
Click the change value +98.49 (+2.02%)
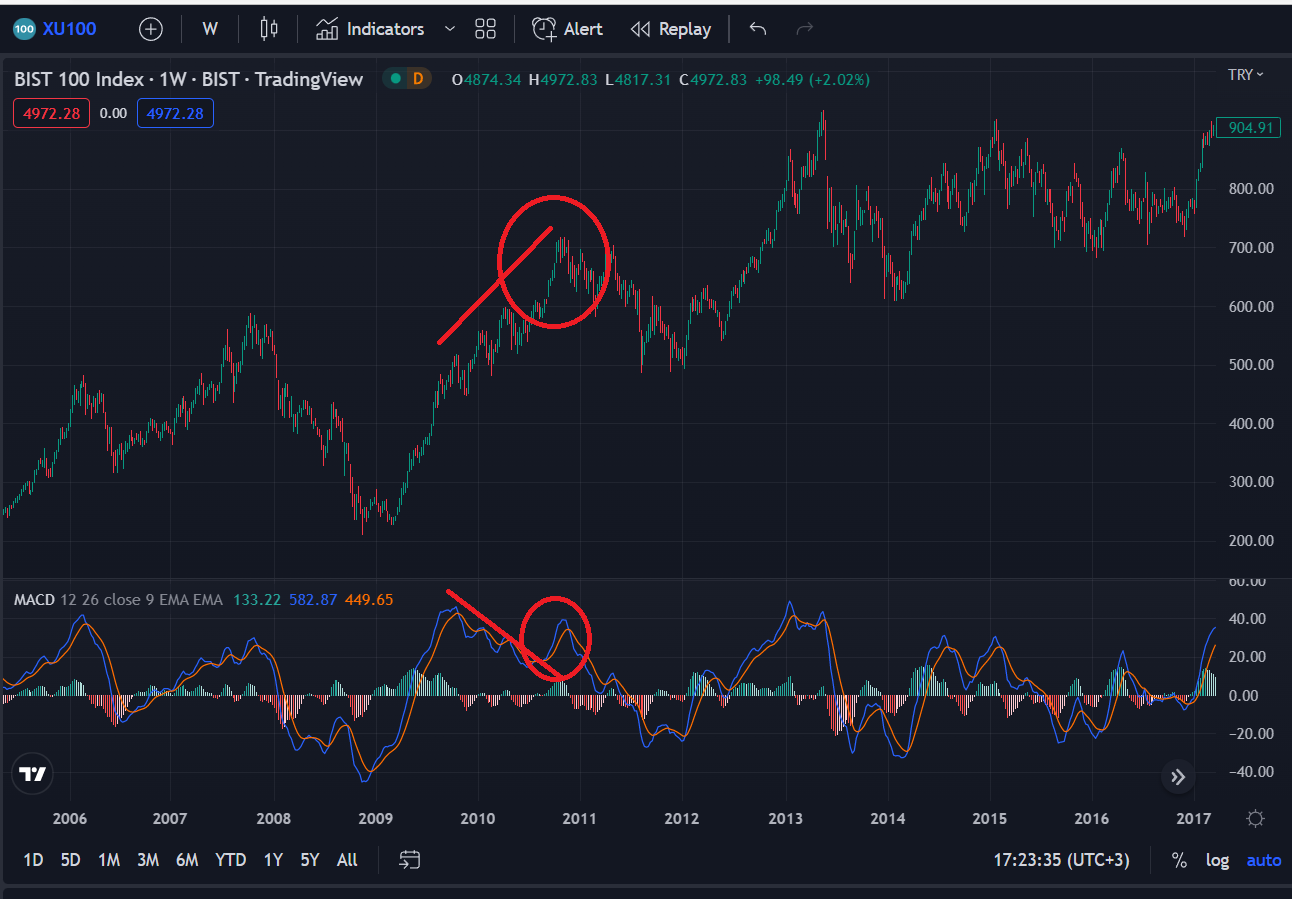tap(812, 80)
